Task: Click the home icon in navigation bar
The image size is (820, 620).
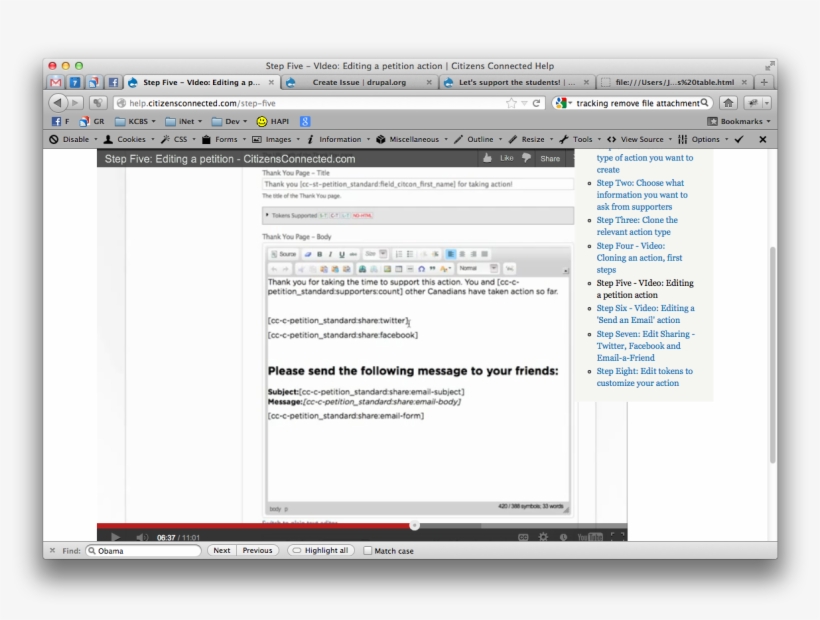Action: pos(728,103)
